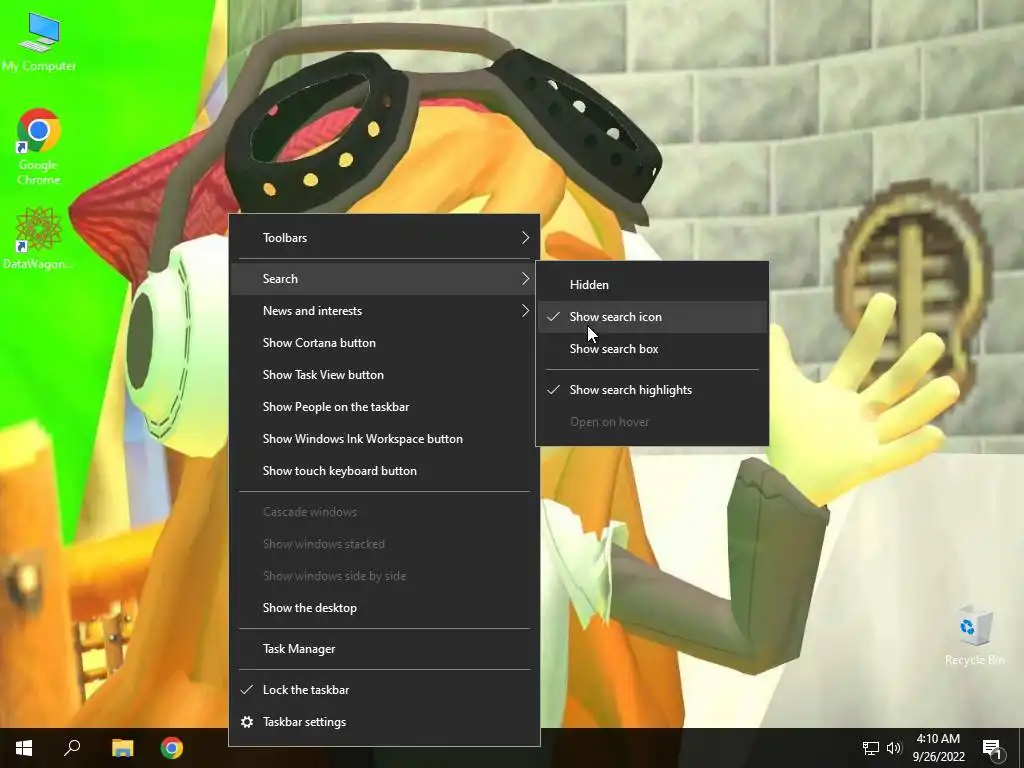This screenshot has height=768, width=1024.
Task: Expand News and interests submenu arrow
Action: pos(525,311)
